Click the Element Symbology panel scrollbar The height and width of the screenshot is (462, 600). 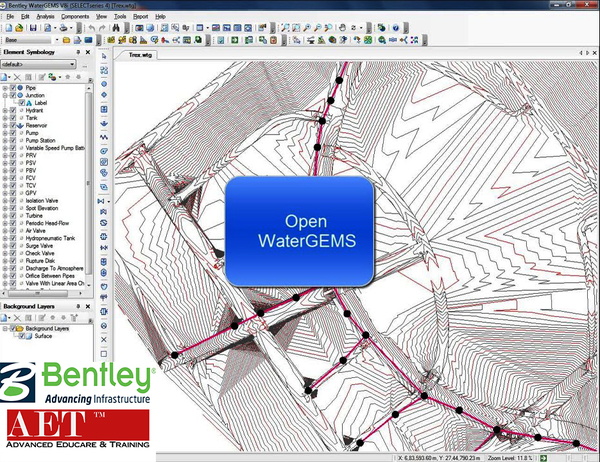[90, 180]
